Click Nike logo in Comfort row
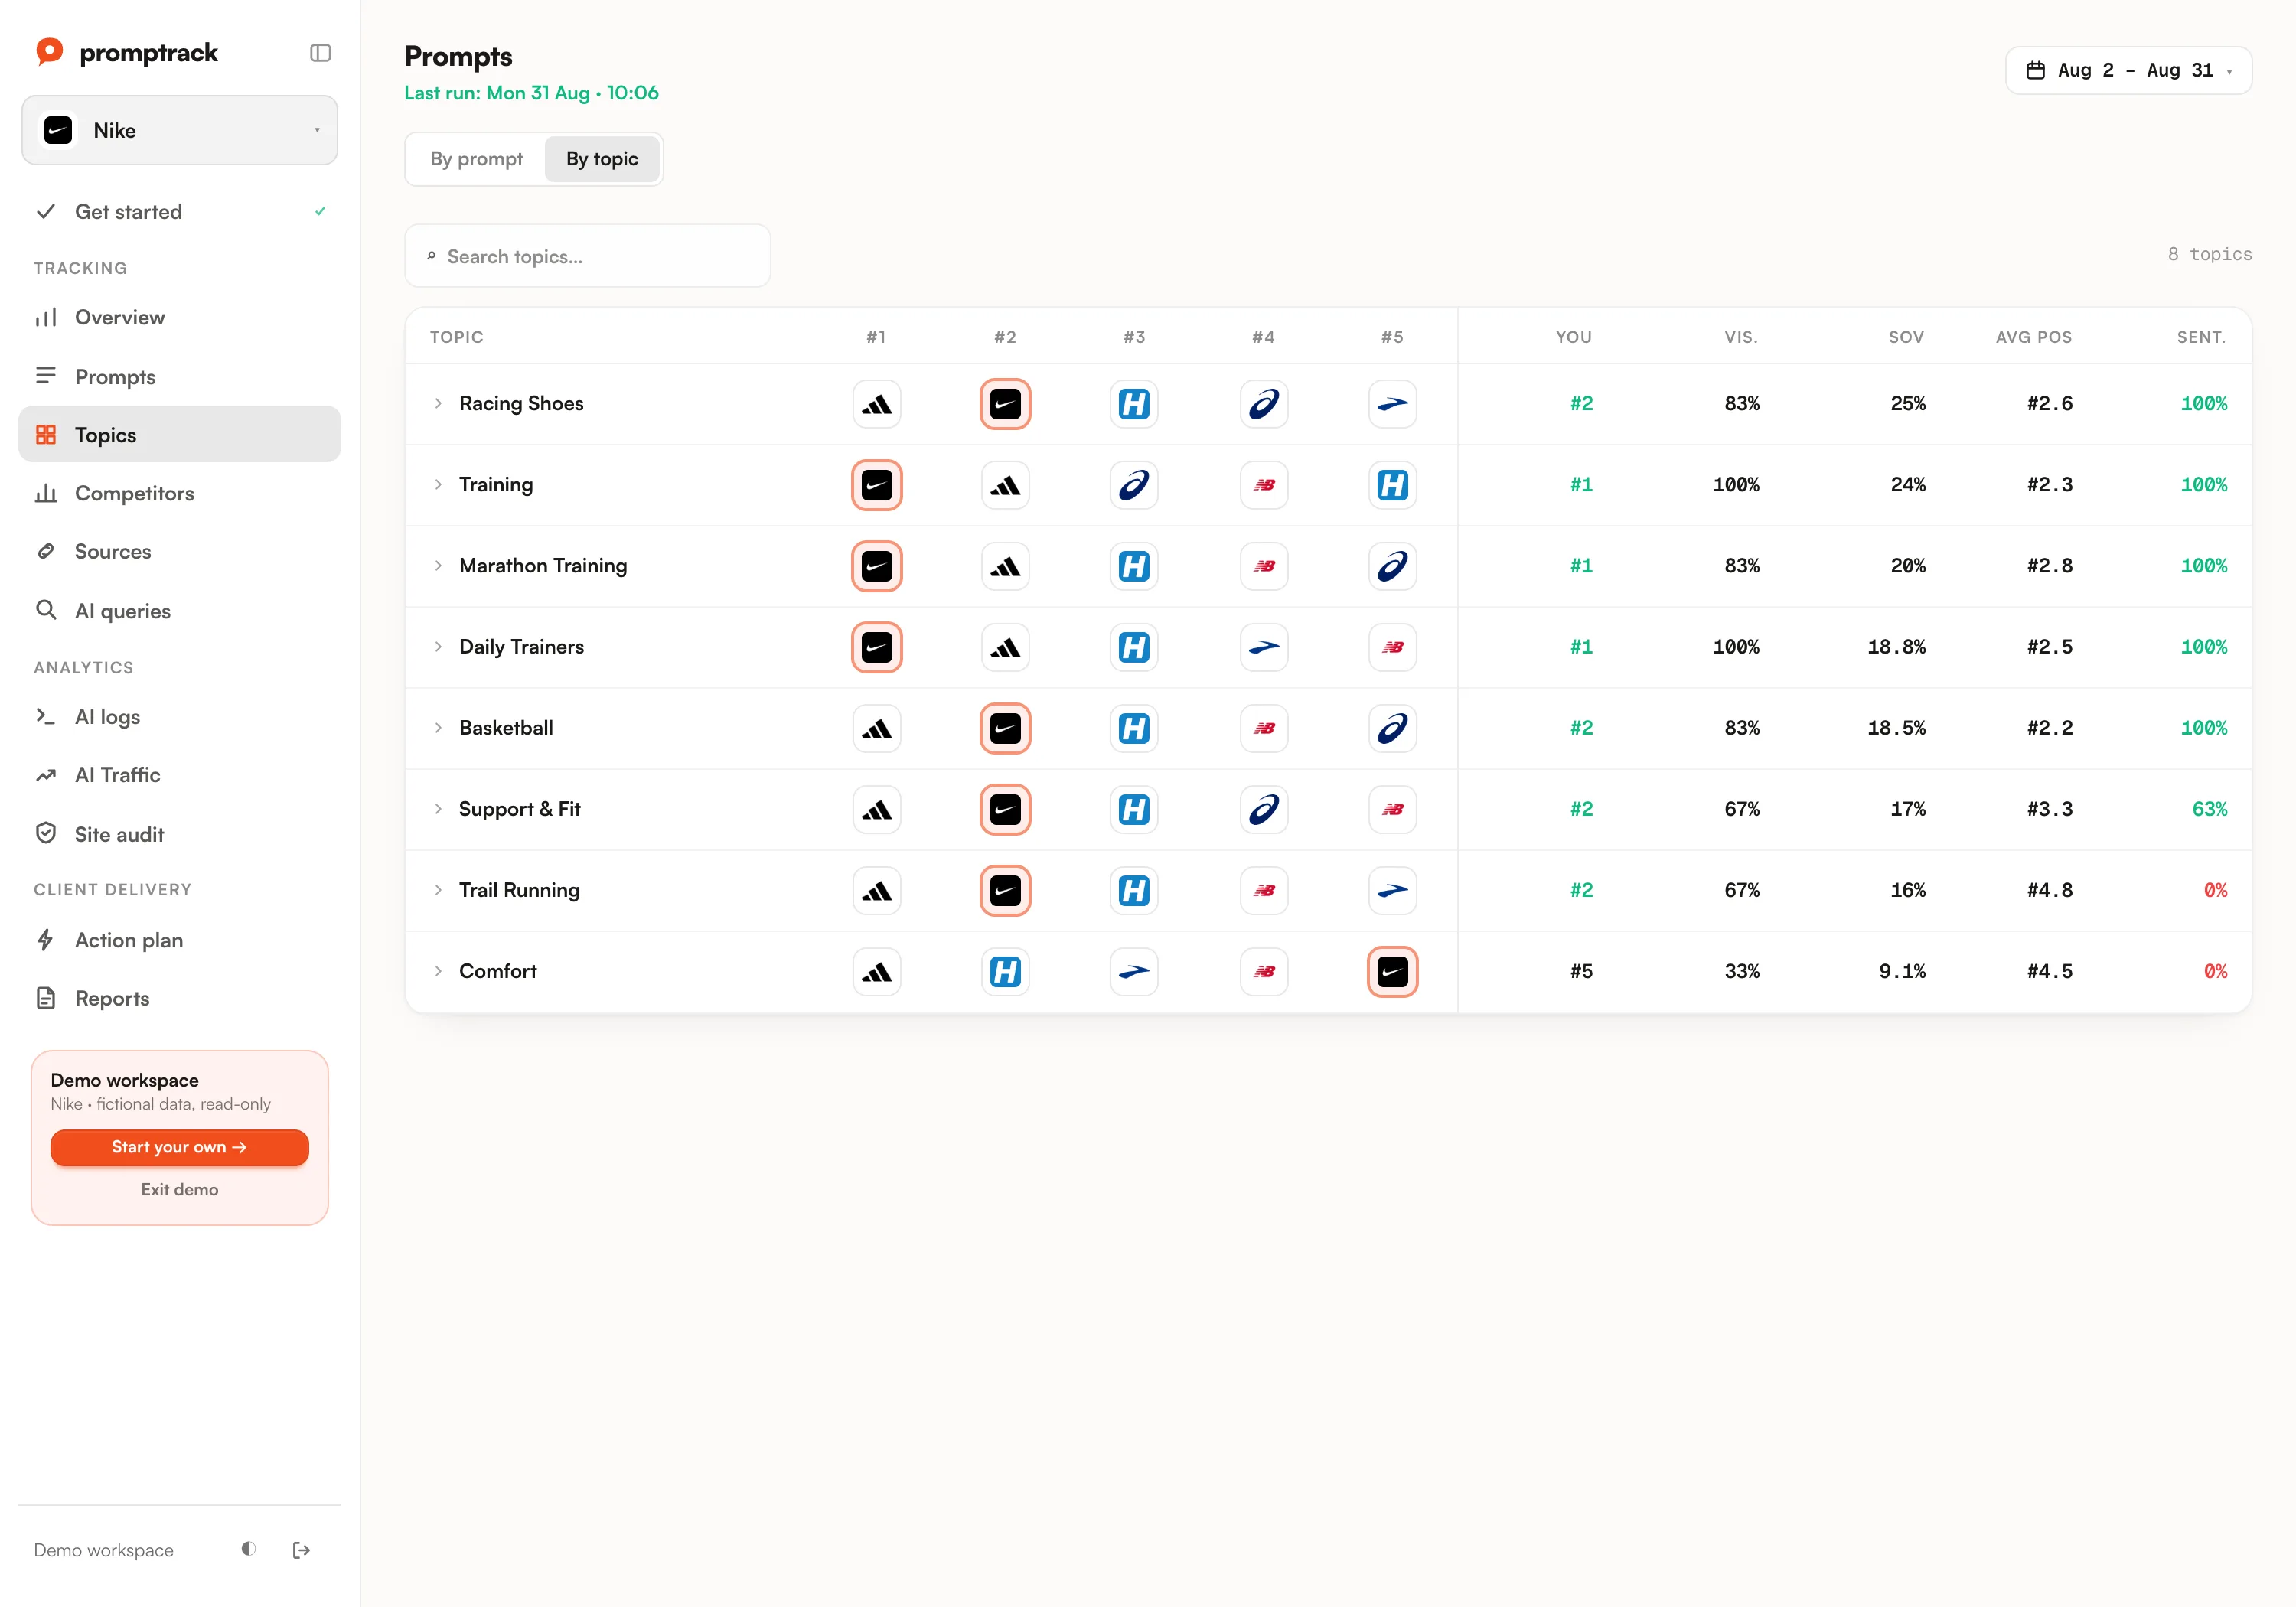The height and width of the screenshot is (1607, 2296). (x=1392, y=971)
